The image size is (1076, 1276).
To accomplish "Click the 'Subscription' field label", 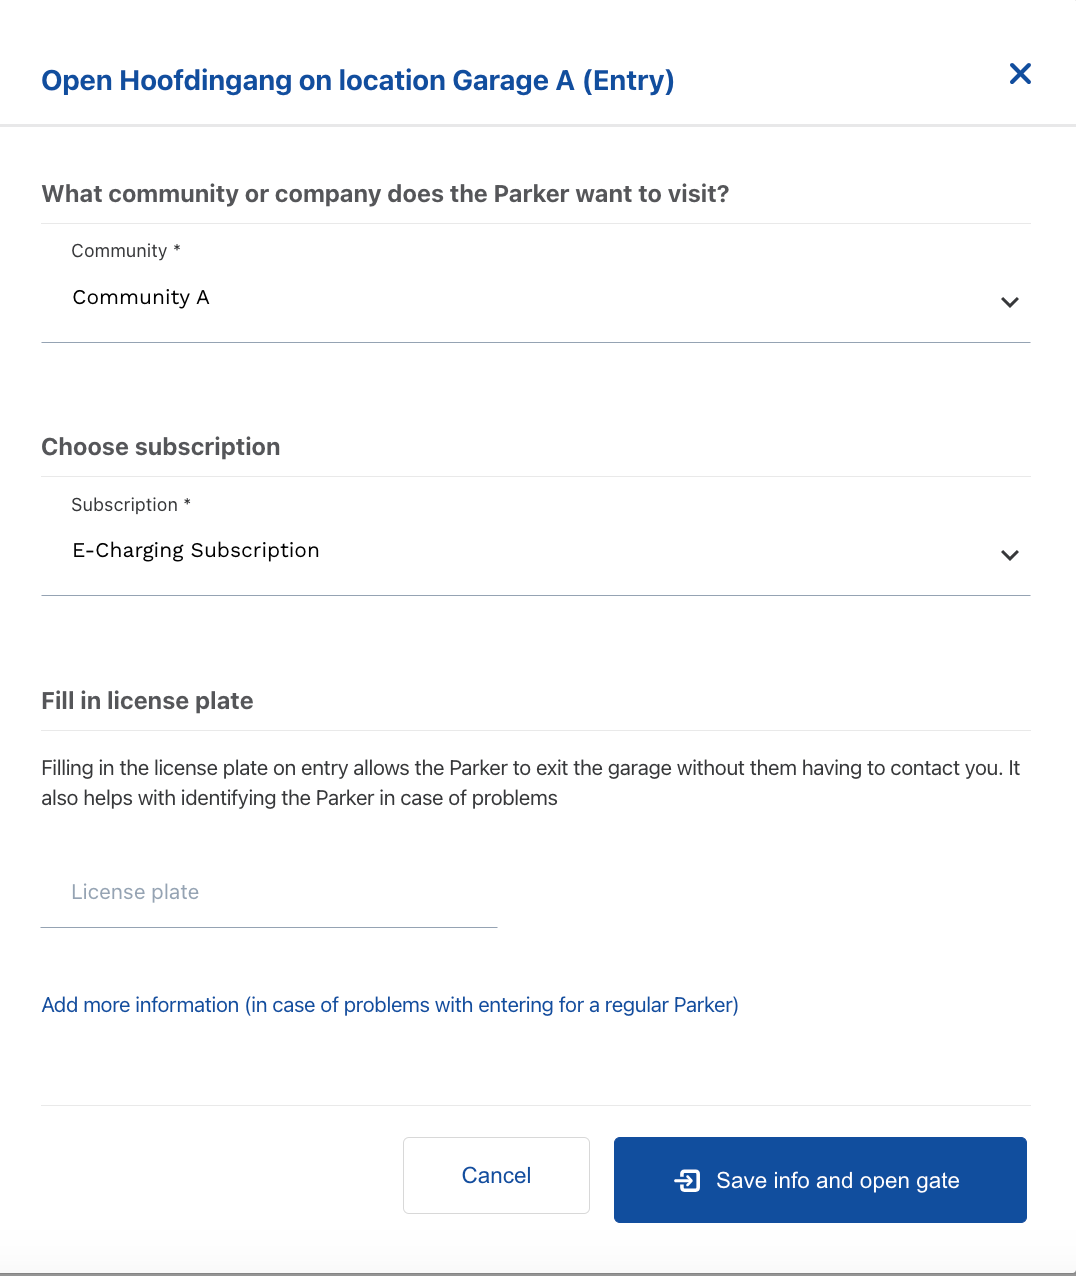I will click(x=124, y=505).
